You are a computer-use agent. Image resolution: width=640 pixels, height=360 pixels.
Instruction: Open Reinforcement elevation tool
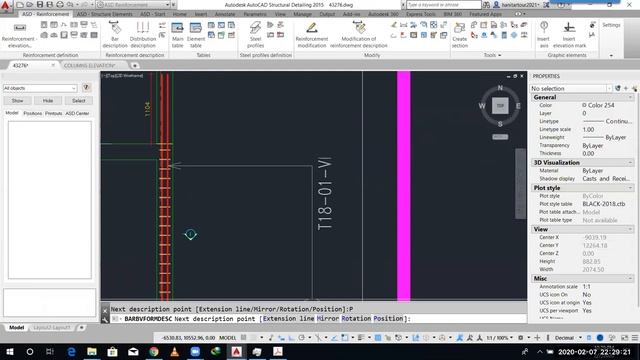19,35
